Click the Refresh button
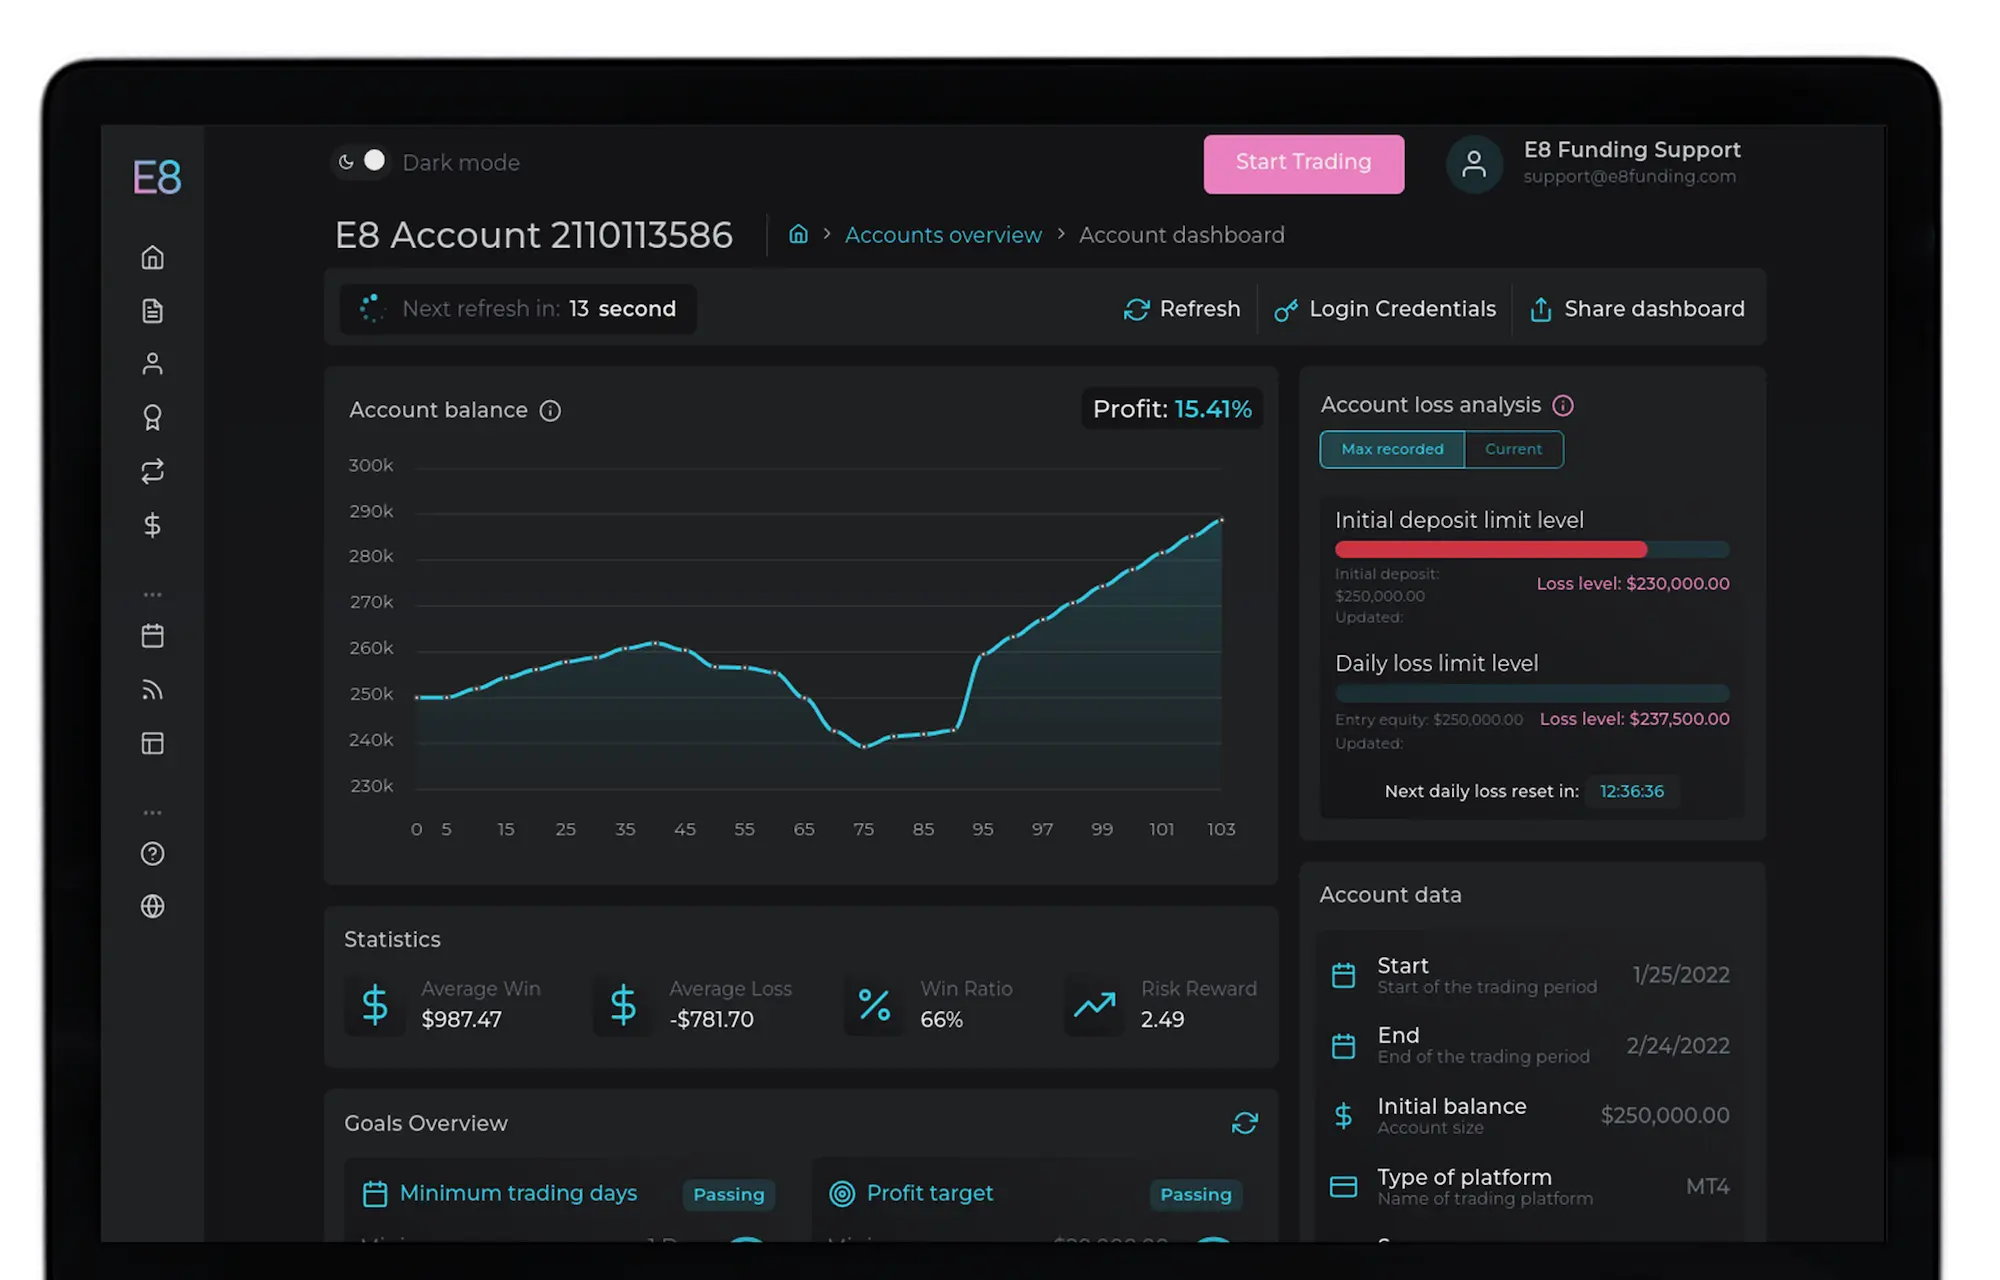Screen dimensions: 2000x1280 coord(1182,309)
